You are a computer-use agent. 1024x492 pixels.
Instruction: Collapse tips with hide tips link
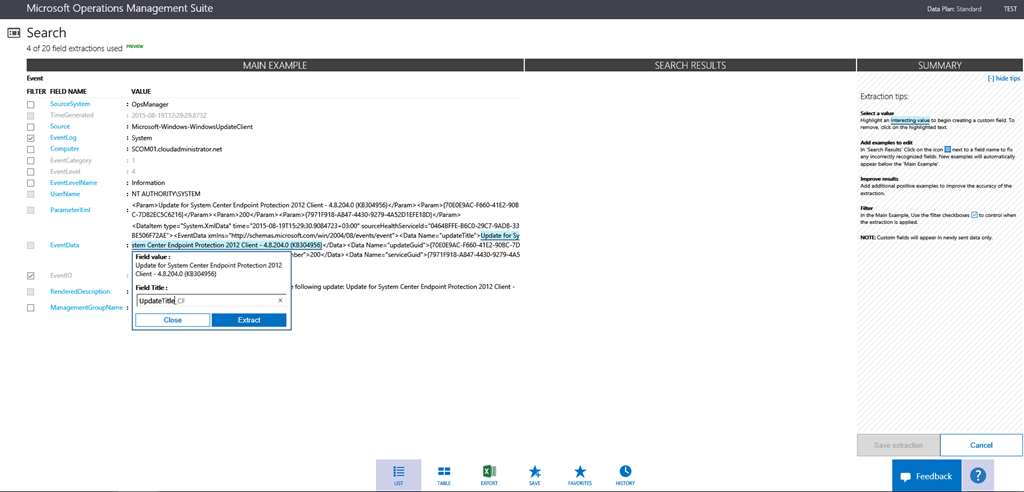click(x=1003, y=78)
